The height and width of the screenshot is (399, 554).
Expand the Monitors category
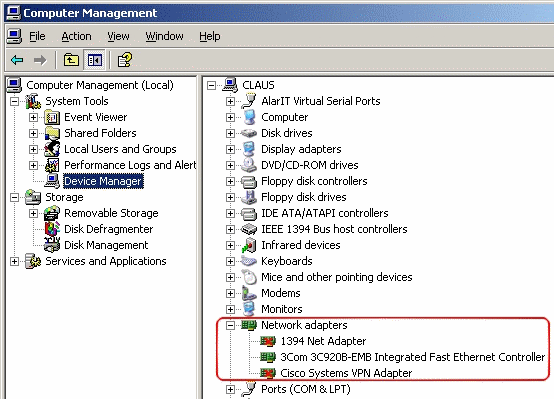click(x=230, y=309)
